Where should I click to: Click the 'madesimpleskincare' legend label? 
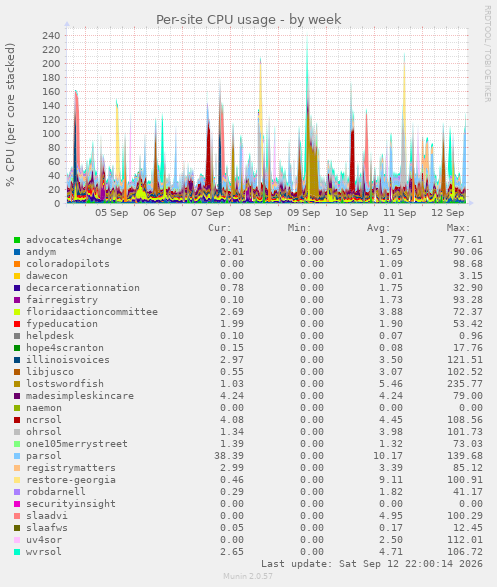tap(80, 396)
